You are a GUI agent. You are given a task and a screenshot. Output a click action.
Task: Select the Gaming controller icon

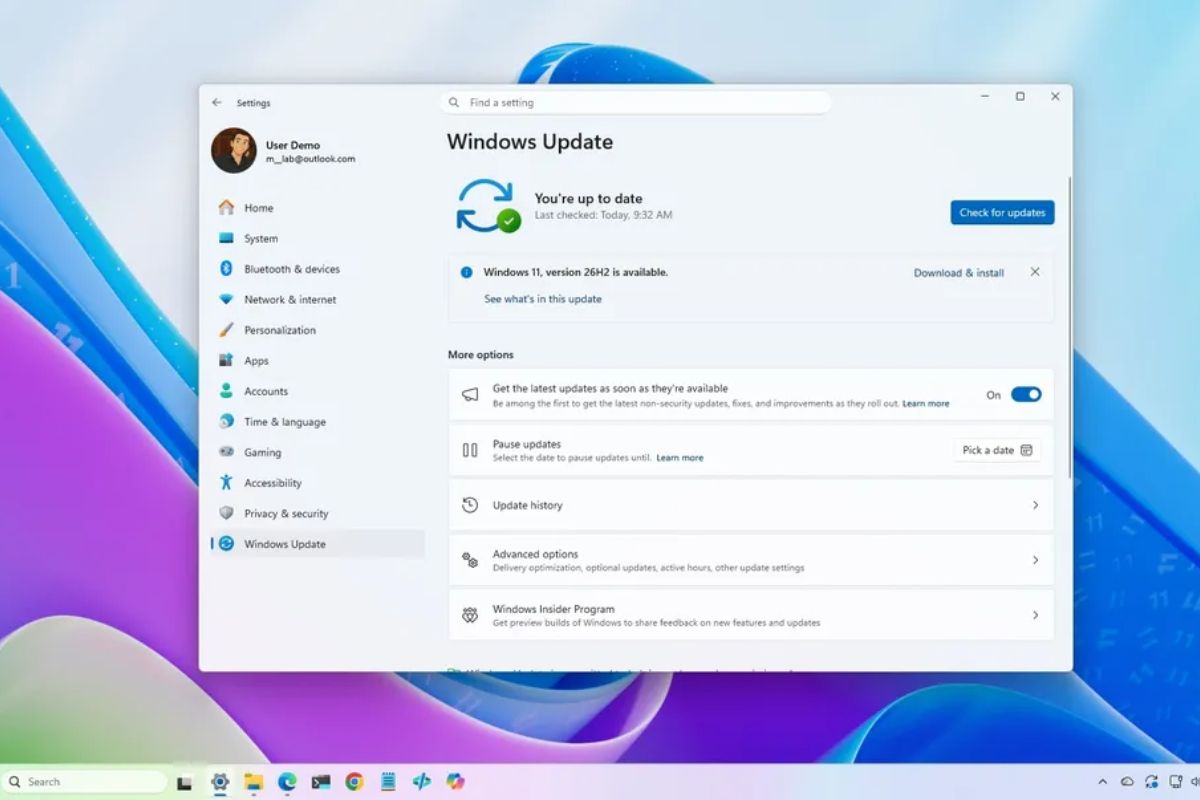click(226, 452)
